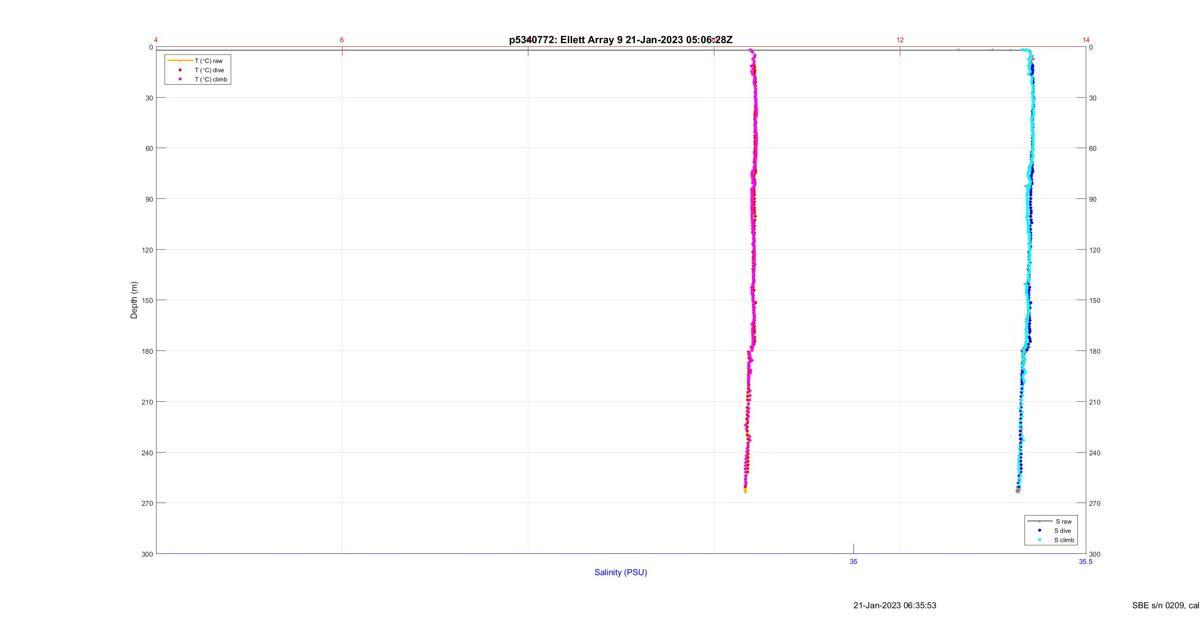Click the '150' depth tick on left axis
Viewport: 1200px width, 622px height.
[x=148, y=300]
